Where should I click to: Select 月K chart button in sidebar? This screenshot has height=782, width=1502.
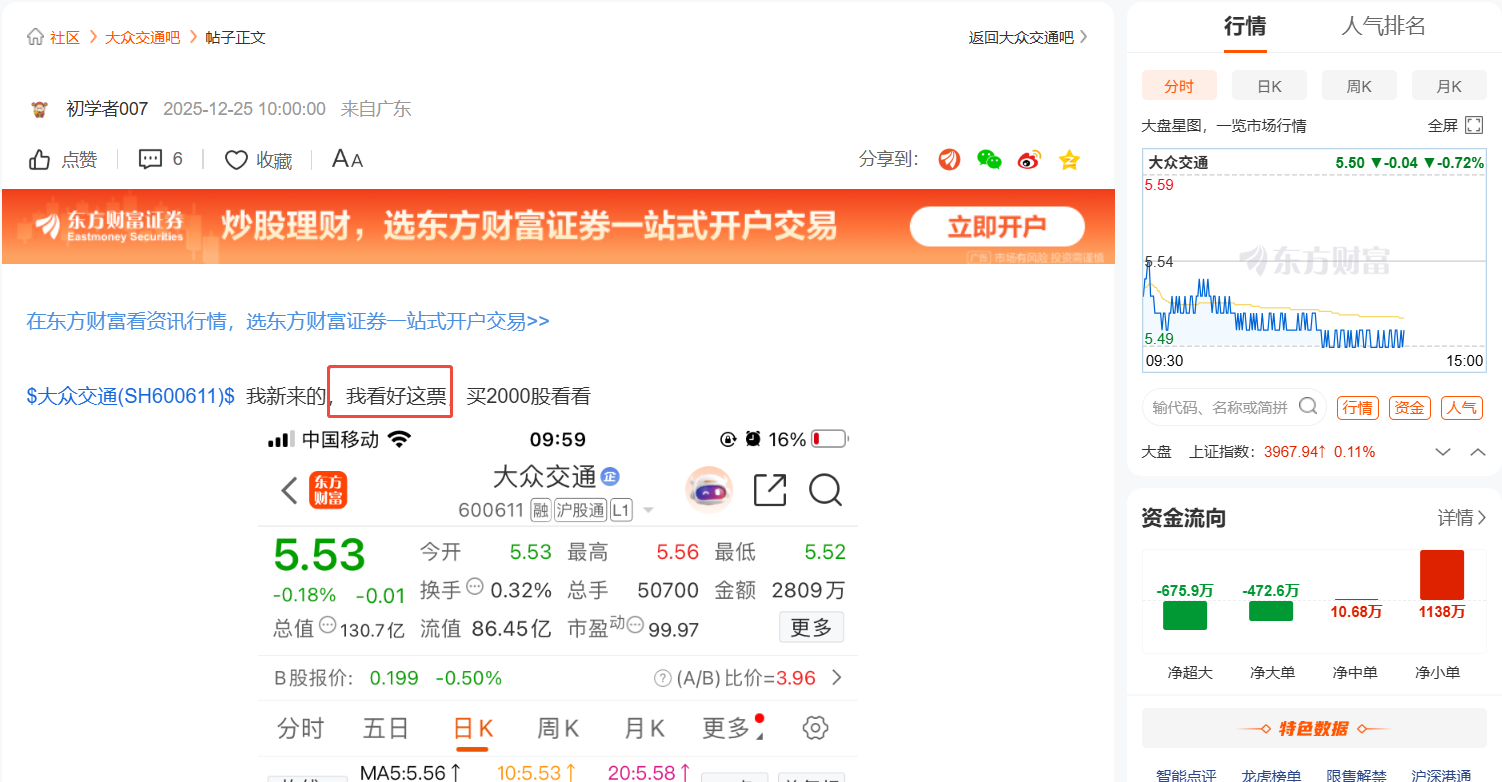coord(1449,86)
